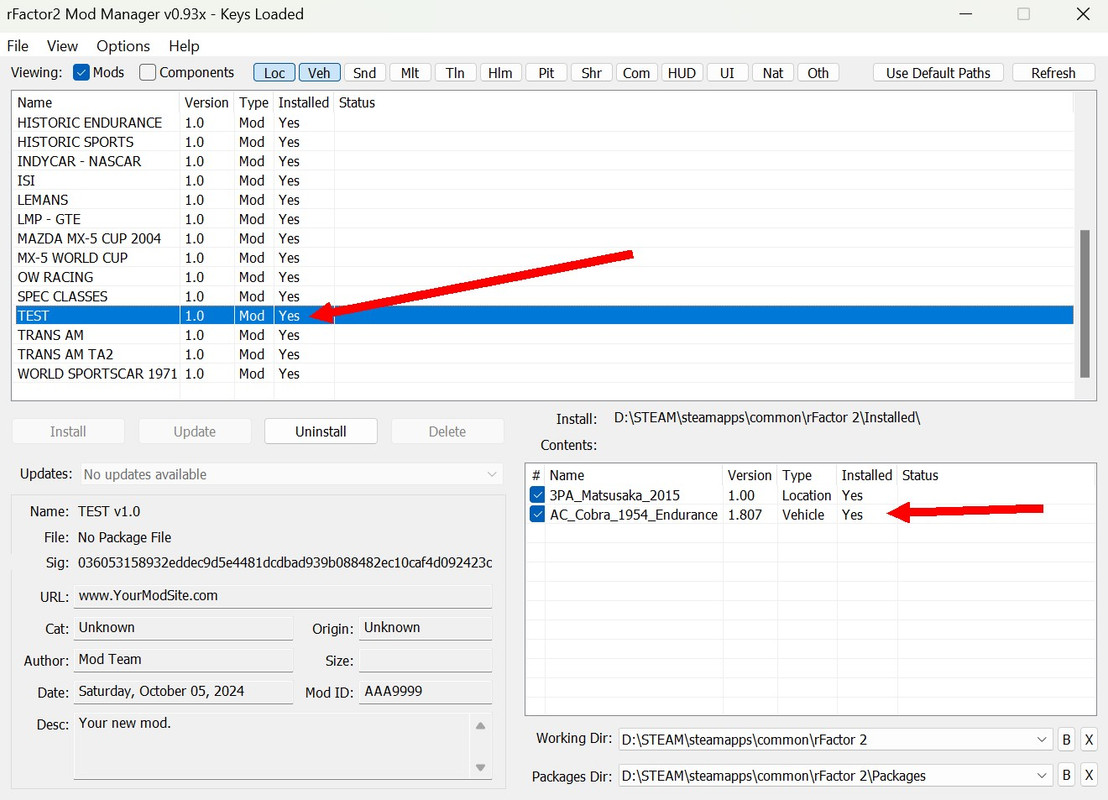
Task: Select the ISI mod row
Action: (x=544, y=180)
